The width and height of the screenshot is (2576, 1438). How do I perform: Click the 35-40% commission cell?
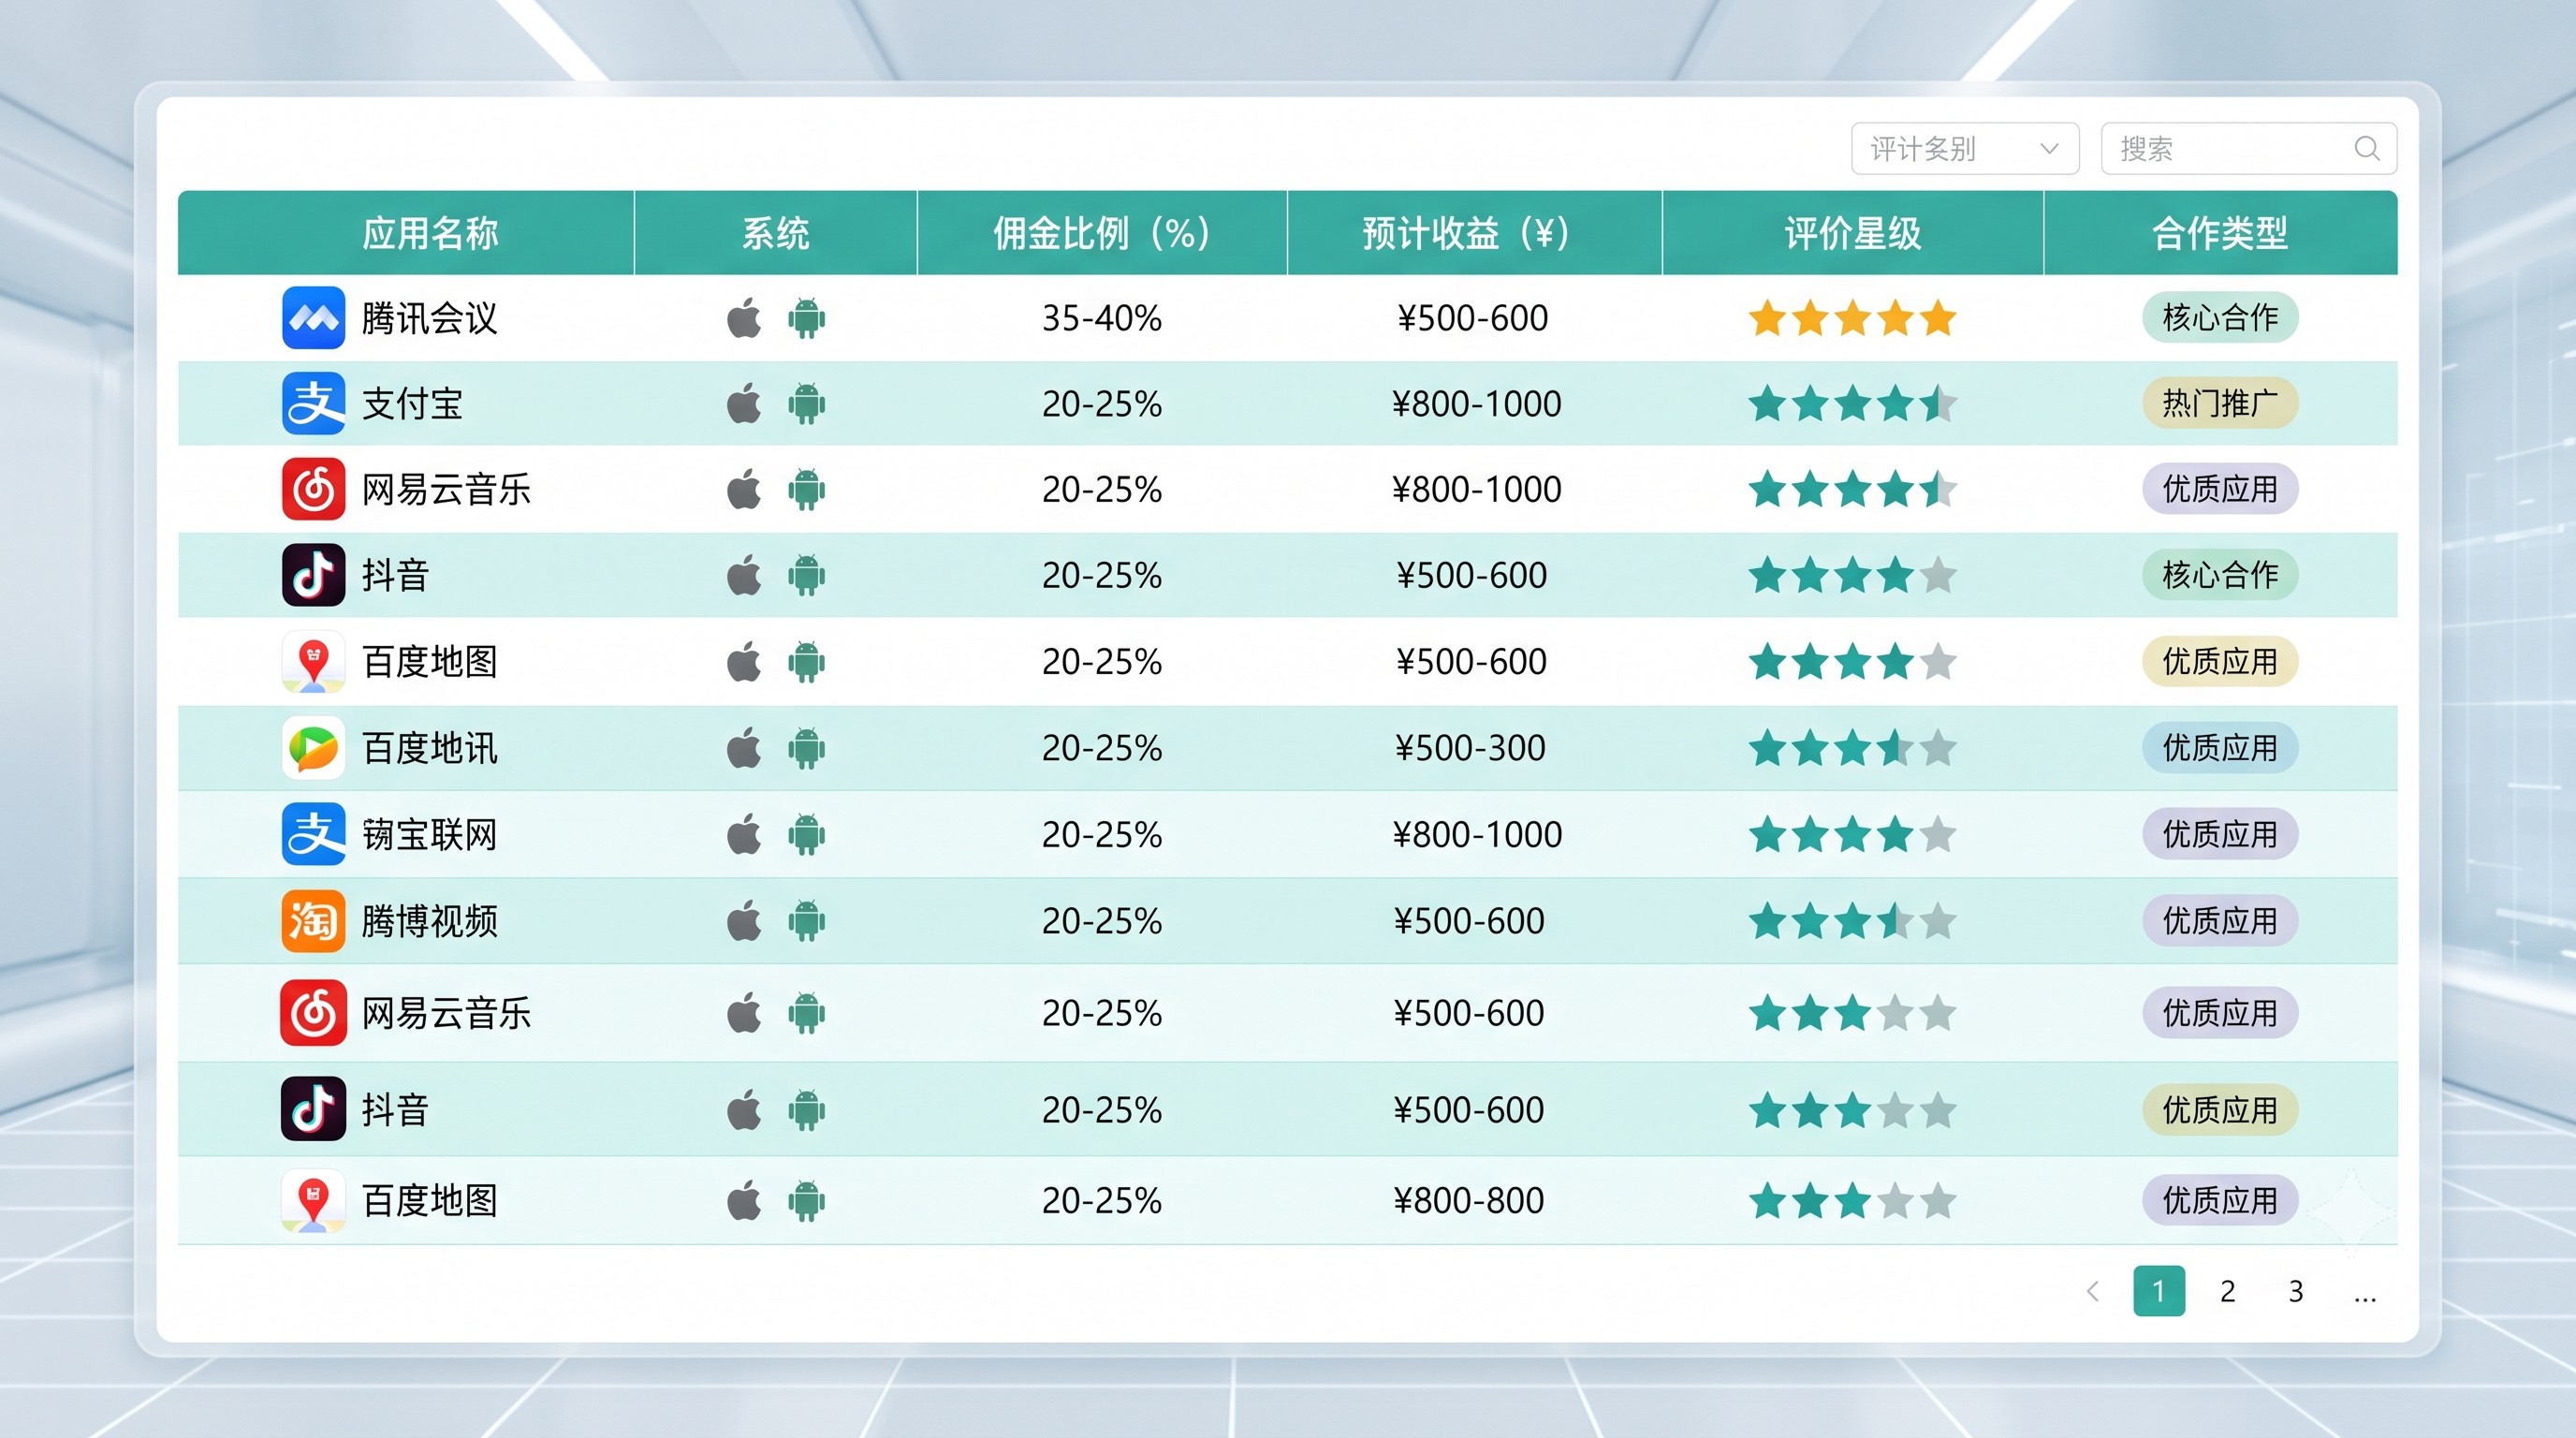[1101, 318]
